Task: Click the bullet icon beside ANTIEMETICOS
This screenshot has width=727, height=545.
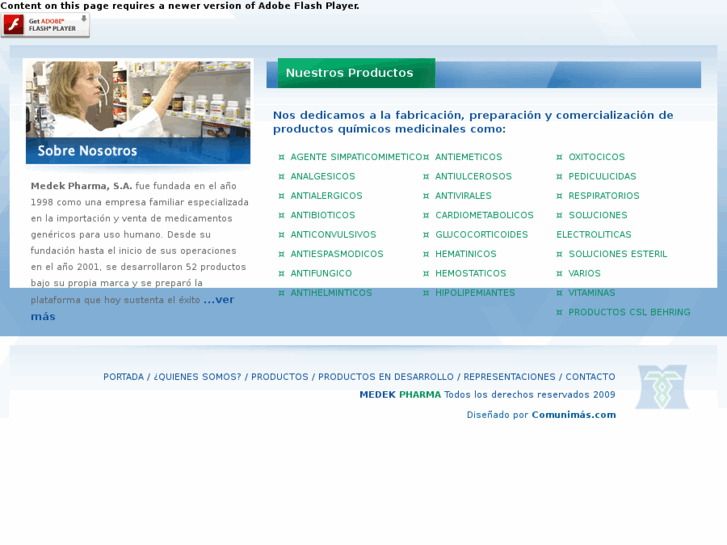Action: point(426,157)
